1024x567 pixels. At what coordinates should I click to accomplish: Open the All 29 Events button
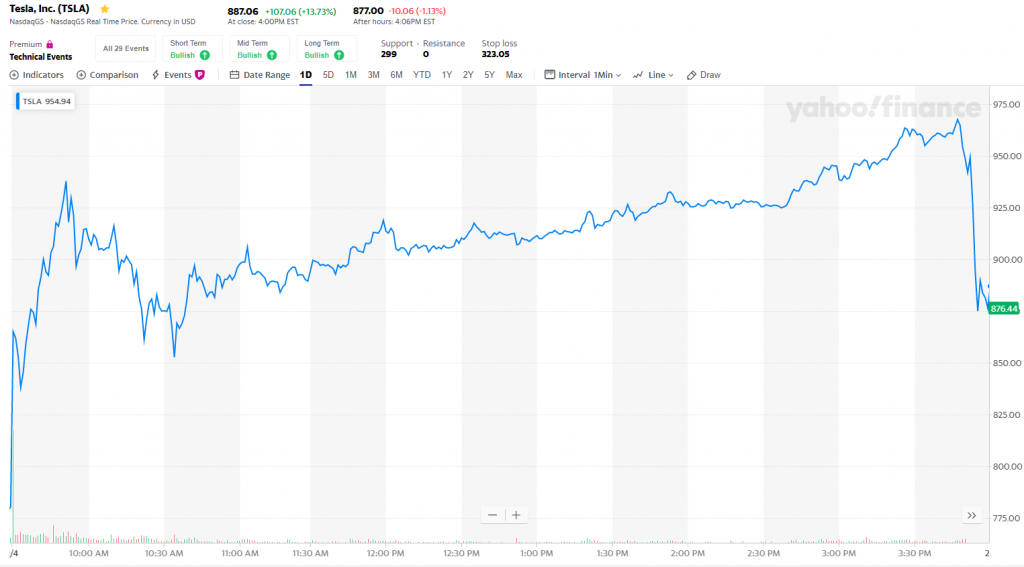point(126,48)
